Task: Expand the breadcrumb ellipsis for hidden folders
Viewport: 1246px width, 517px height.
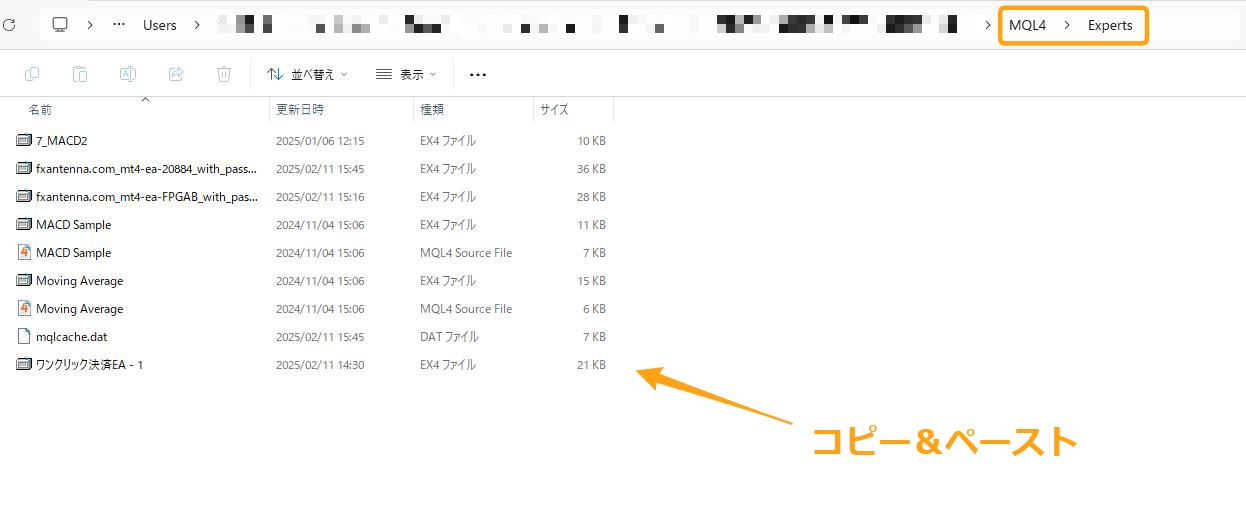Action: 119,25
